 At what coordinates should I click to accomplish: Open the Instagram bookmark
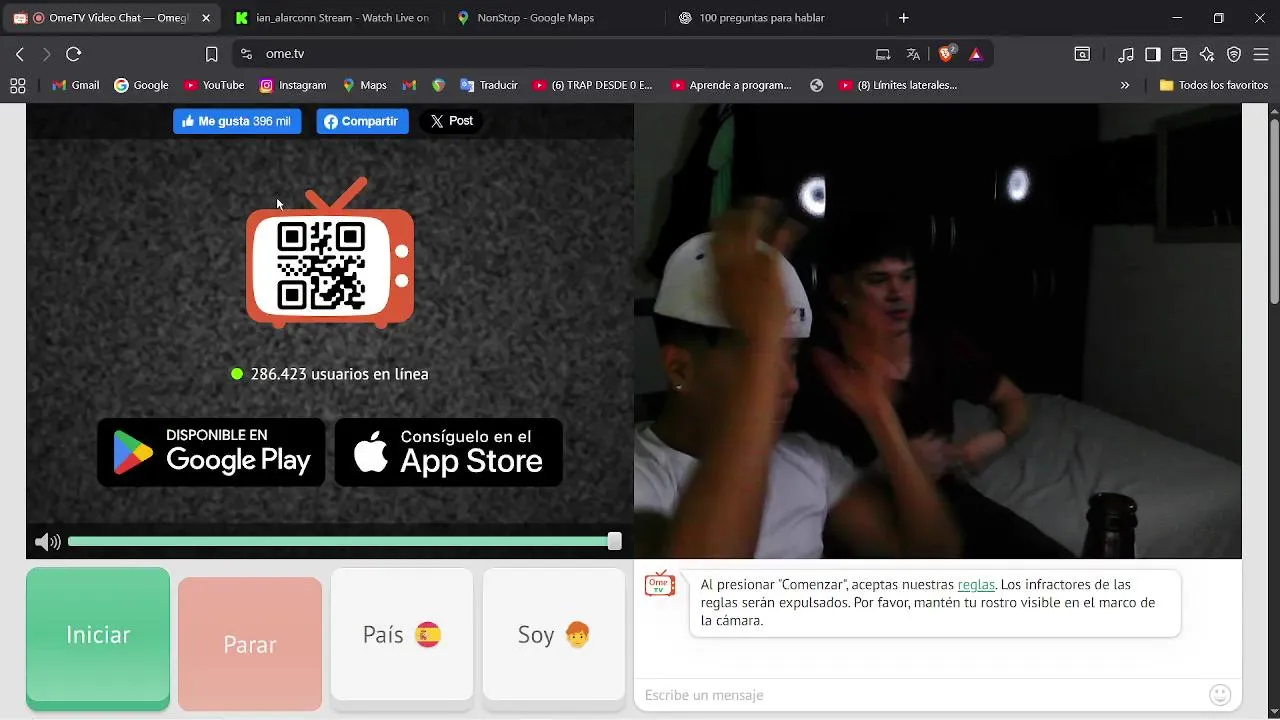(x=293, y=86)
